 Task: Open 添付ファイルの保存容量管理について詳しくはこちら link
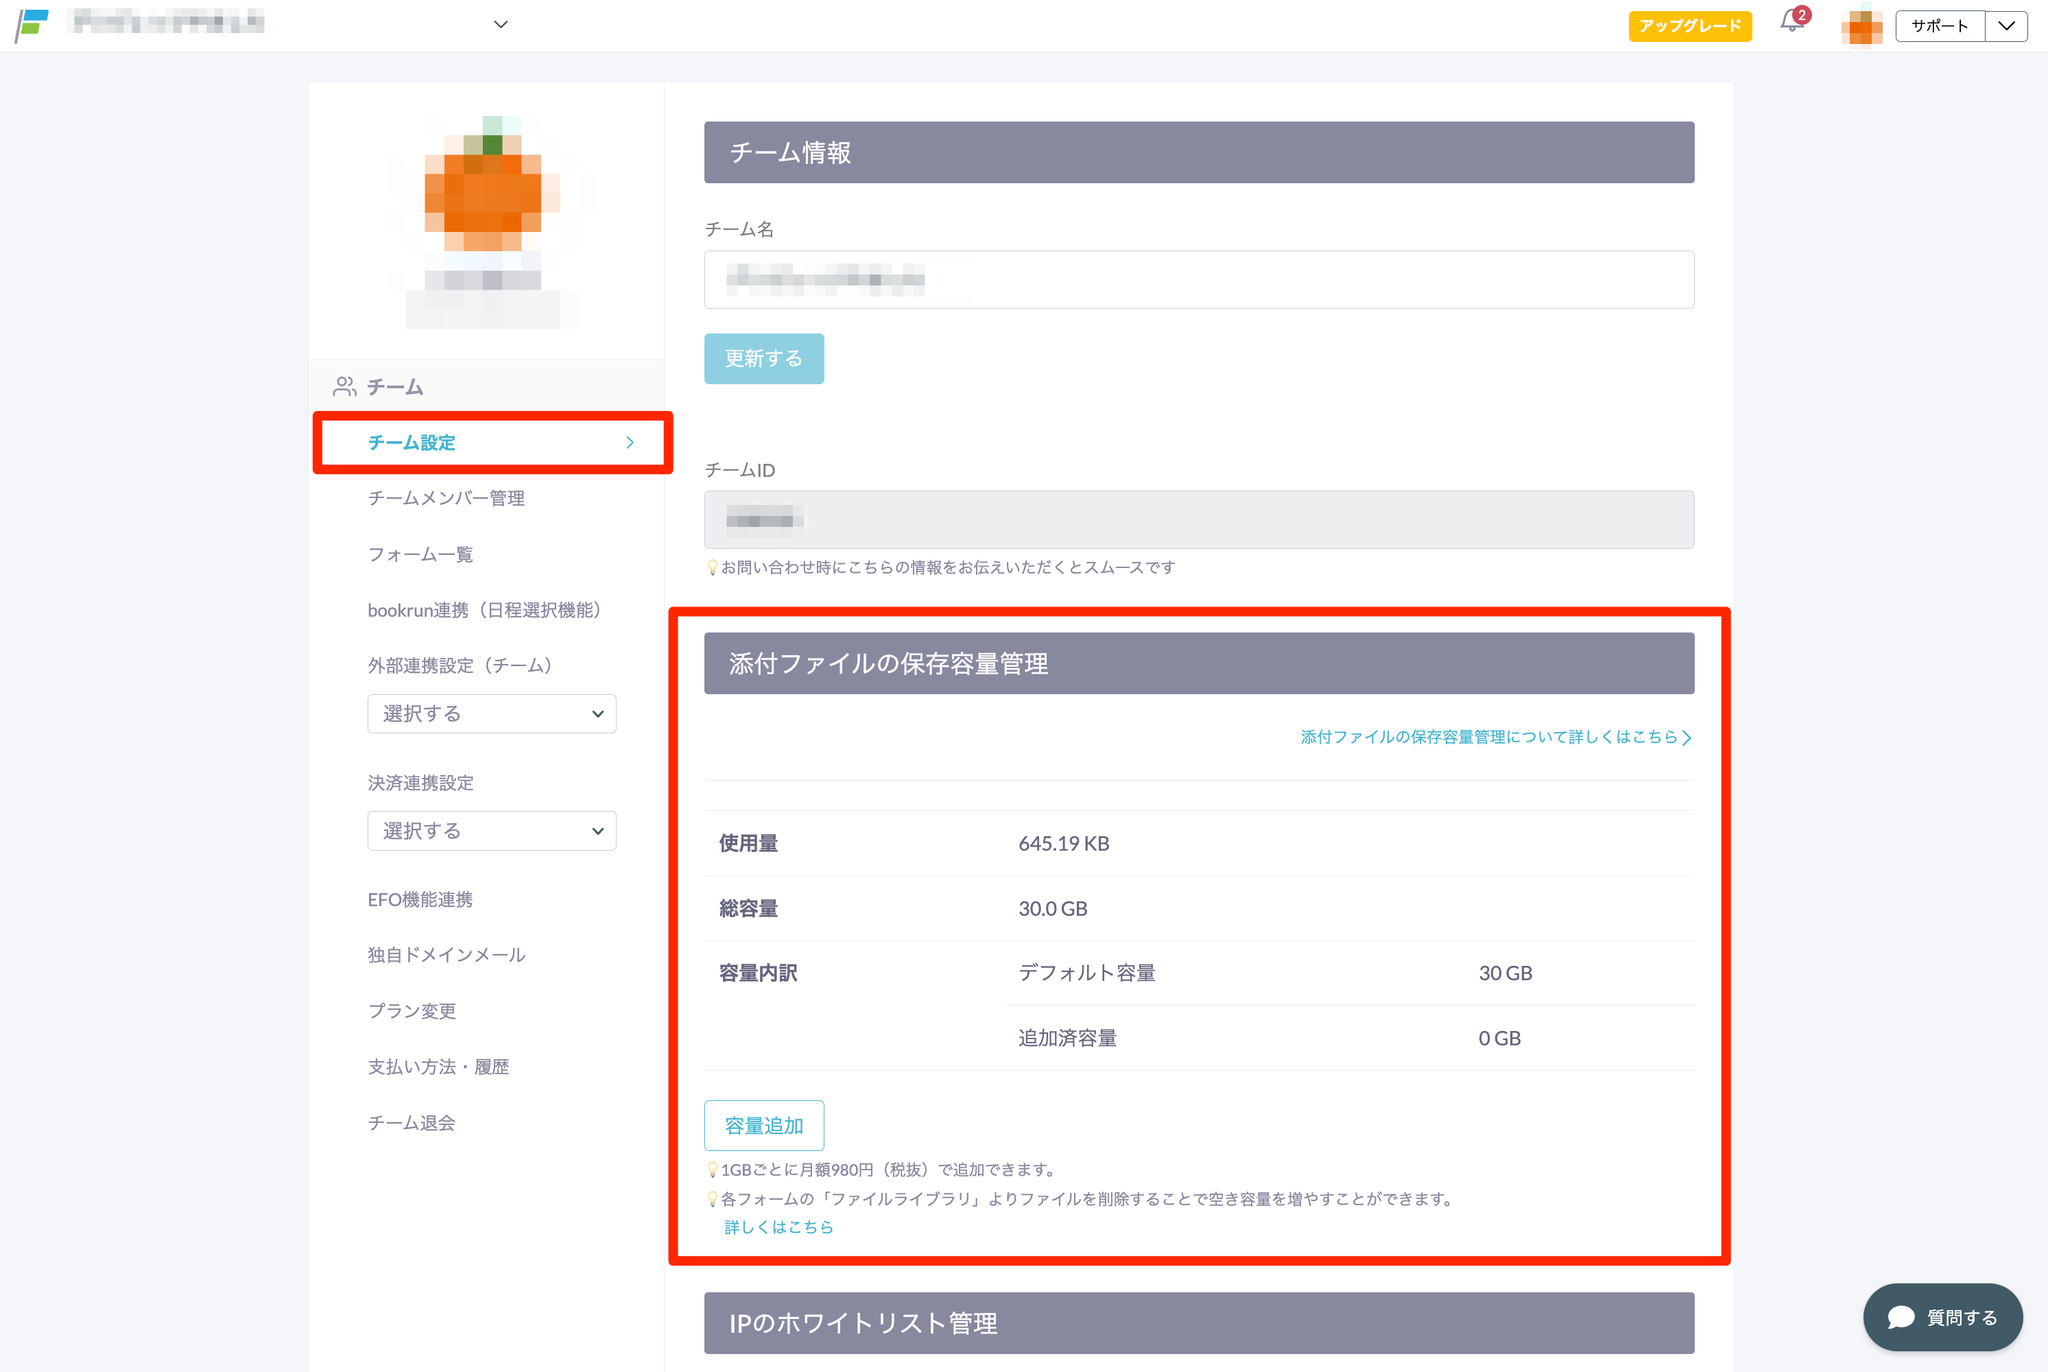point(1495,737)
